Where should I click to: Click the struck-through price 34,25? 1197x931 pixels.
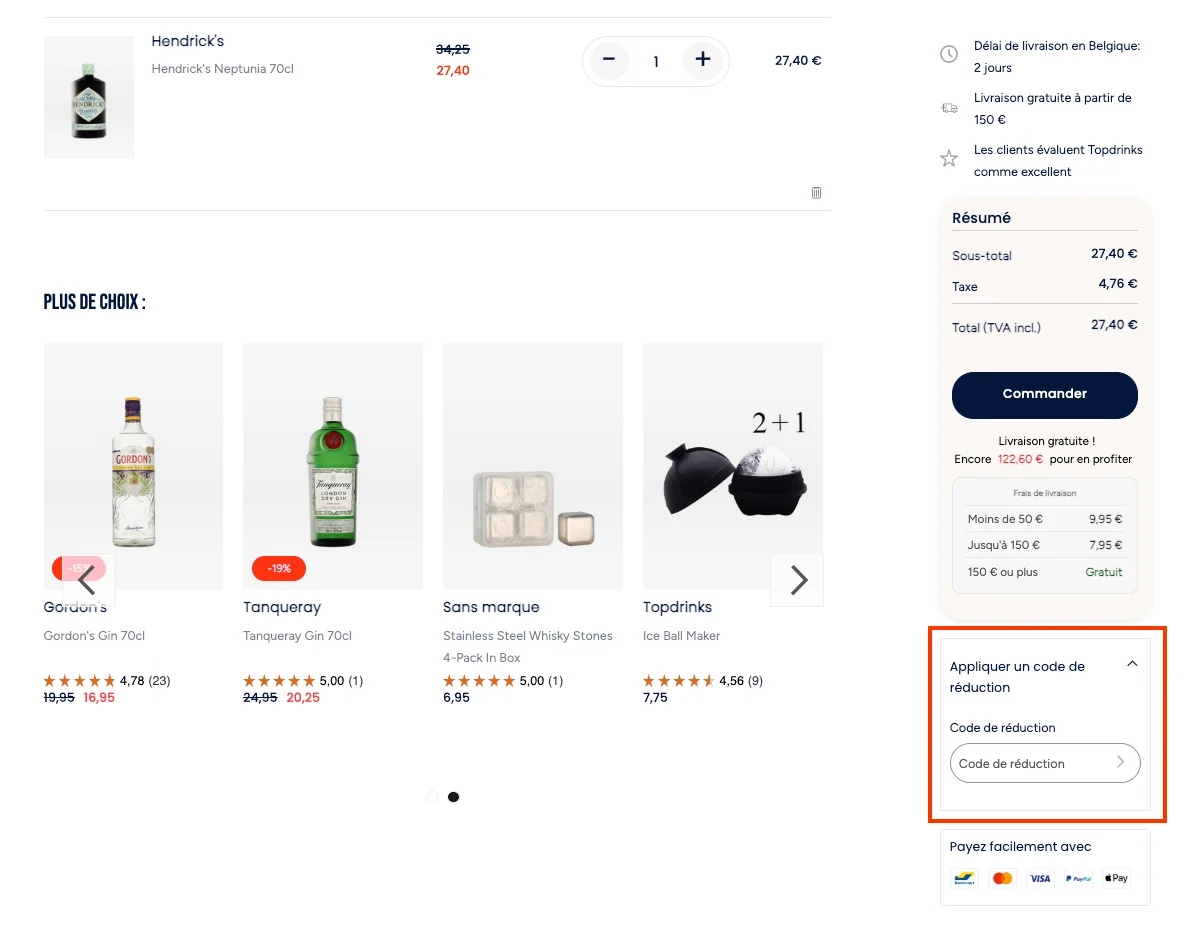click(x=453, y=50)
